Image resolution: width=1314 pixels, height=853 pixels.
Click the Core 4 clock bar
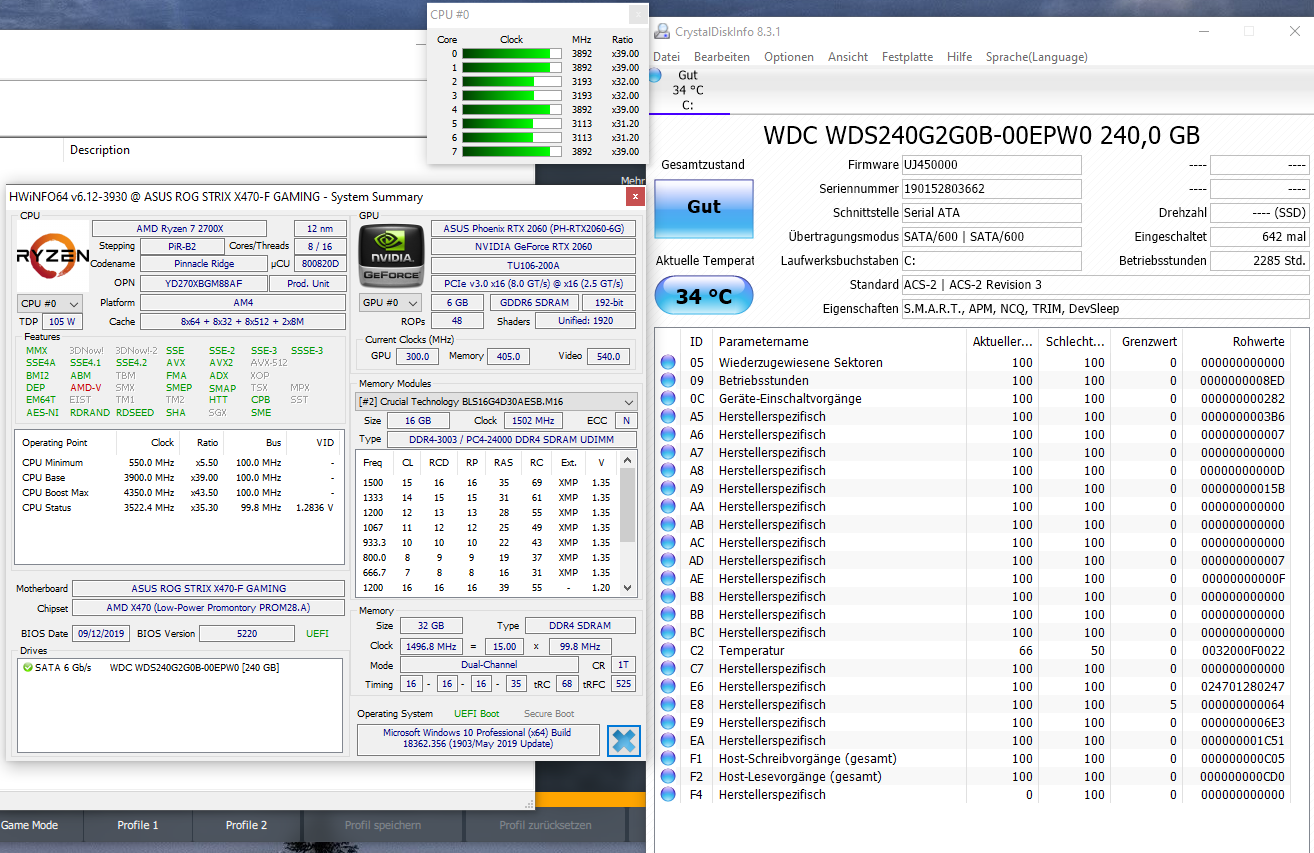tap(512, 110)
